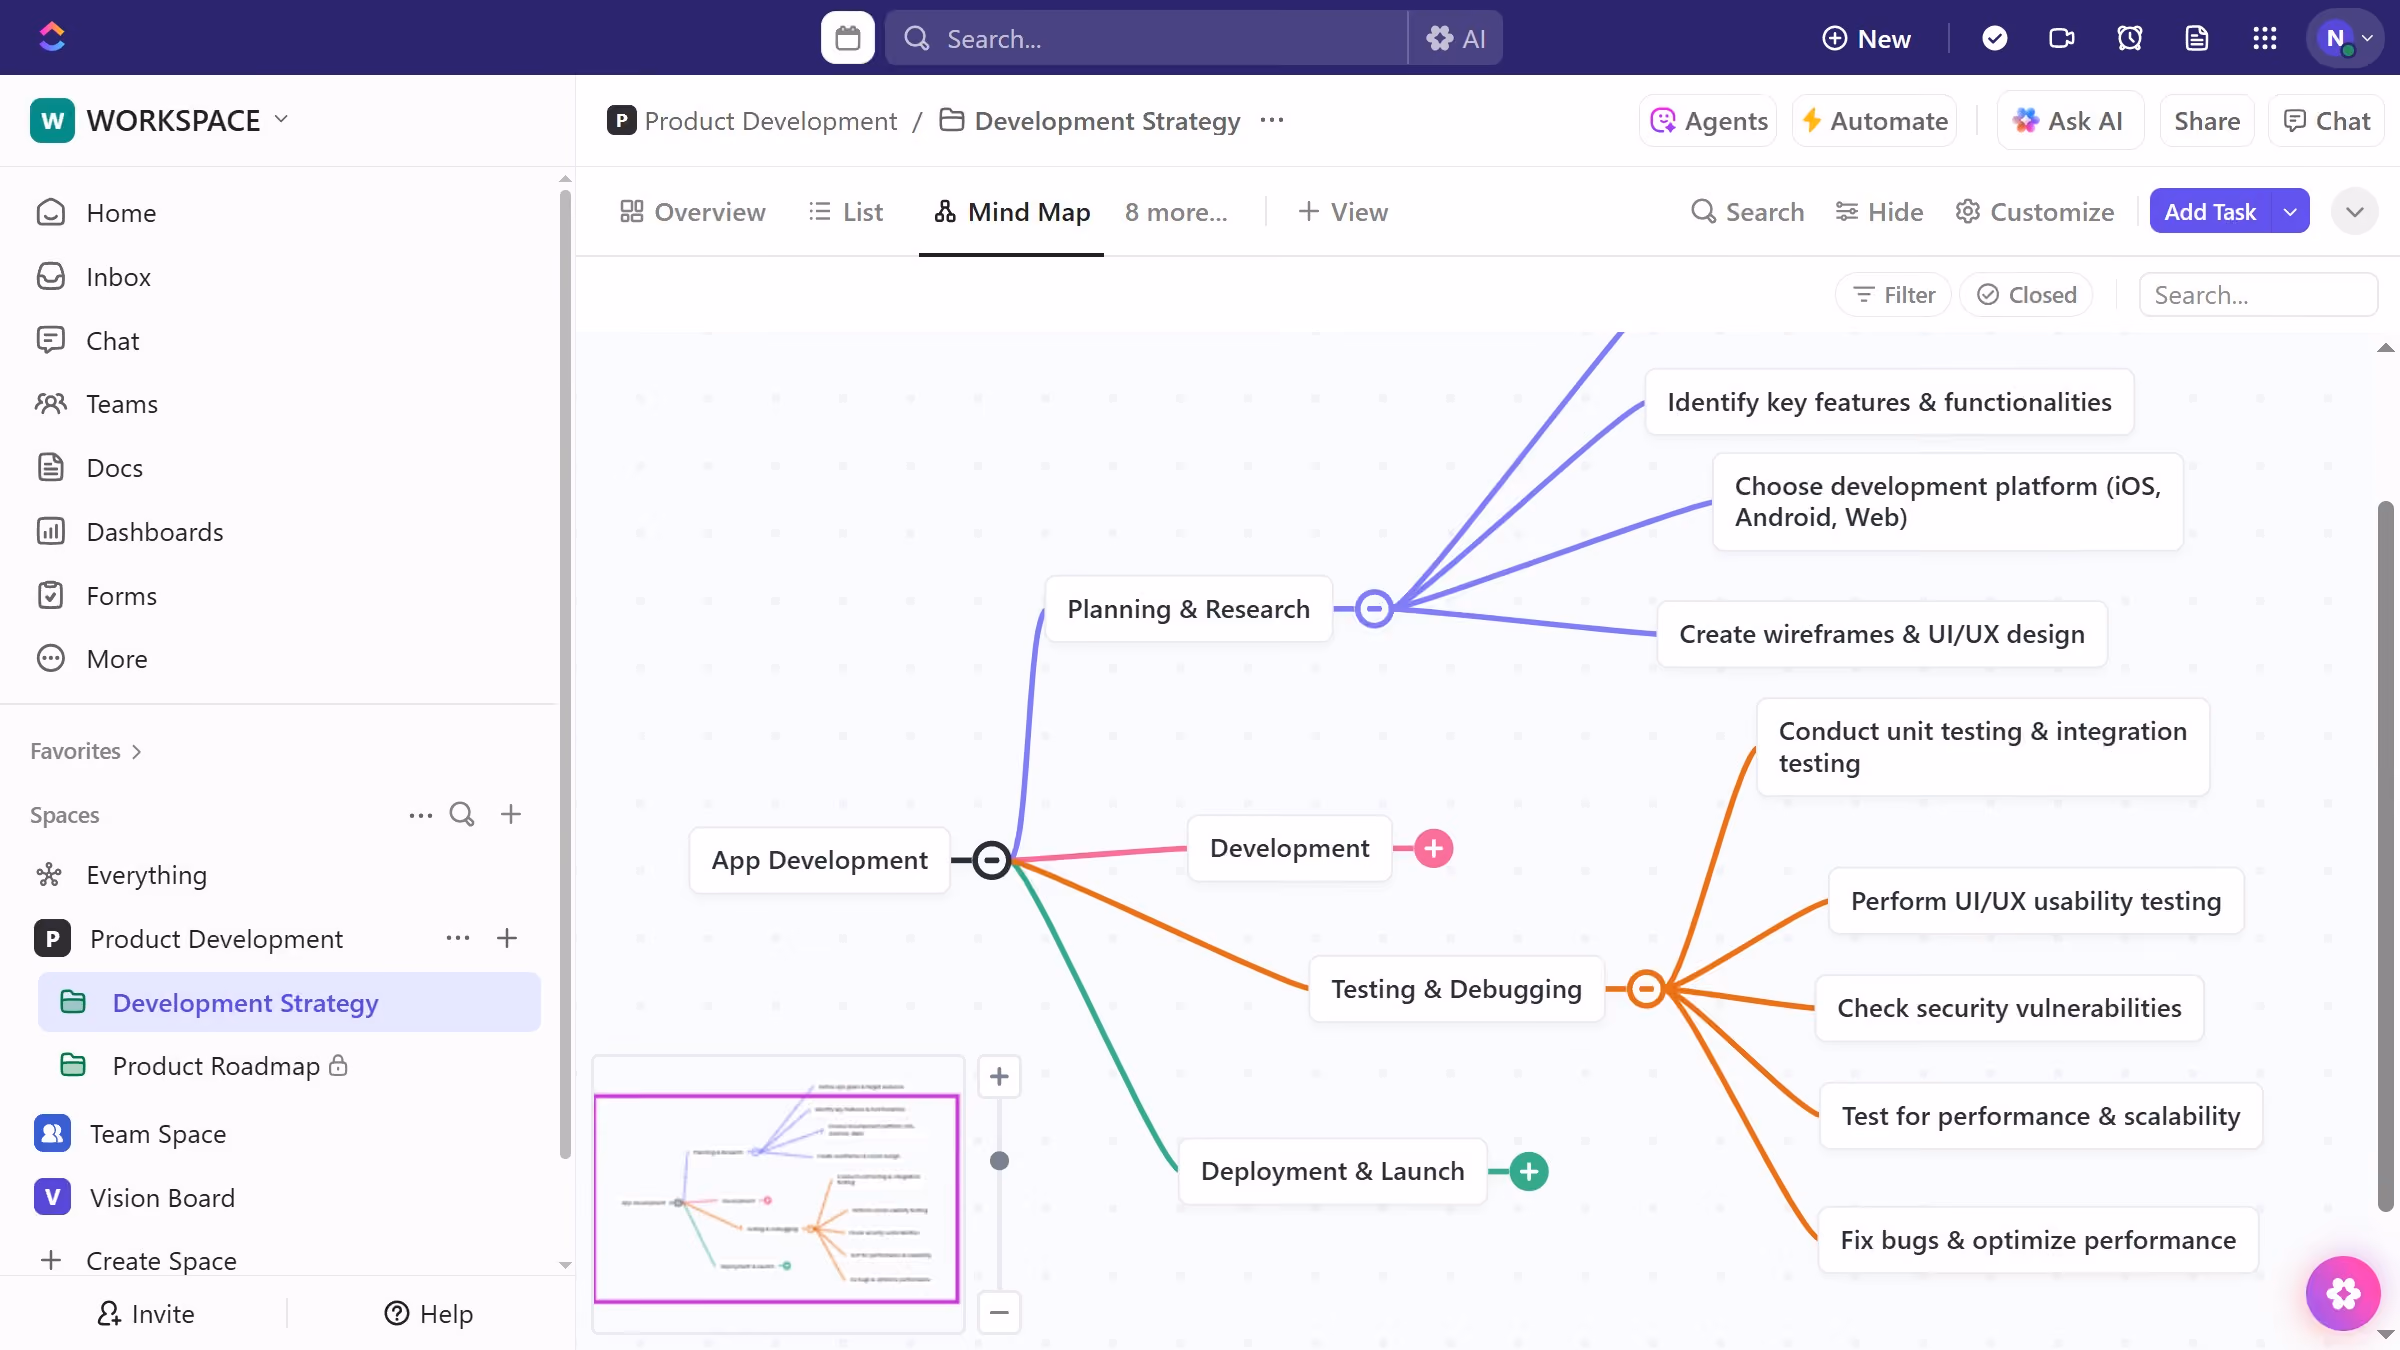Expand Development node plus button

(x=1434, y=849)
